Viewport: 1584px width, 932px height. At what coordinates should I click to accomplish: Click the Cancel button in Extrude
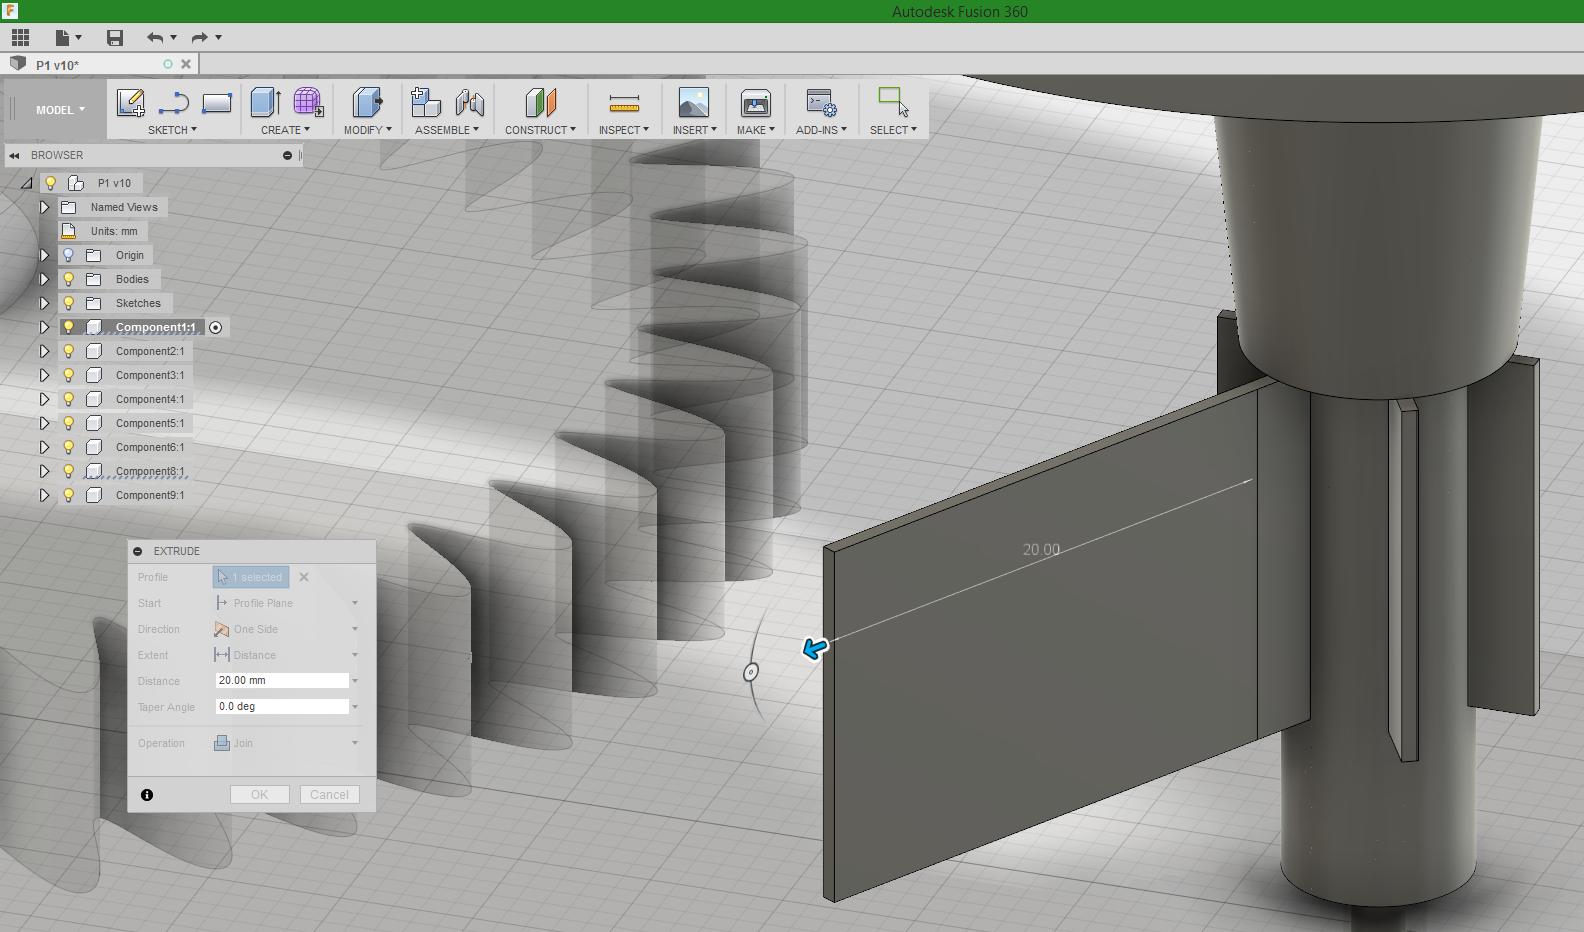329,795
